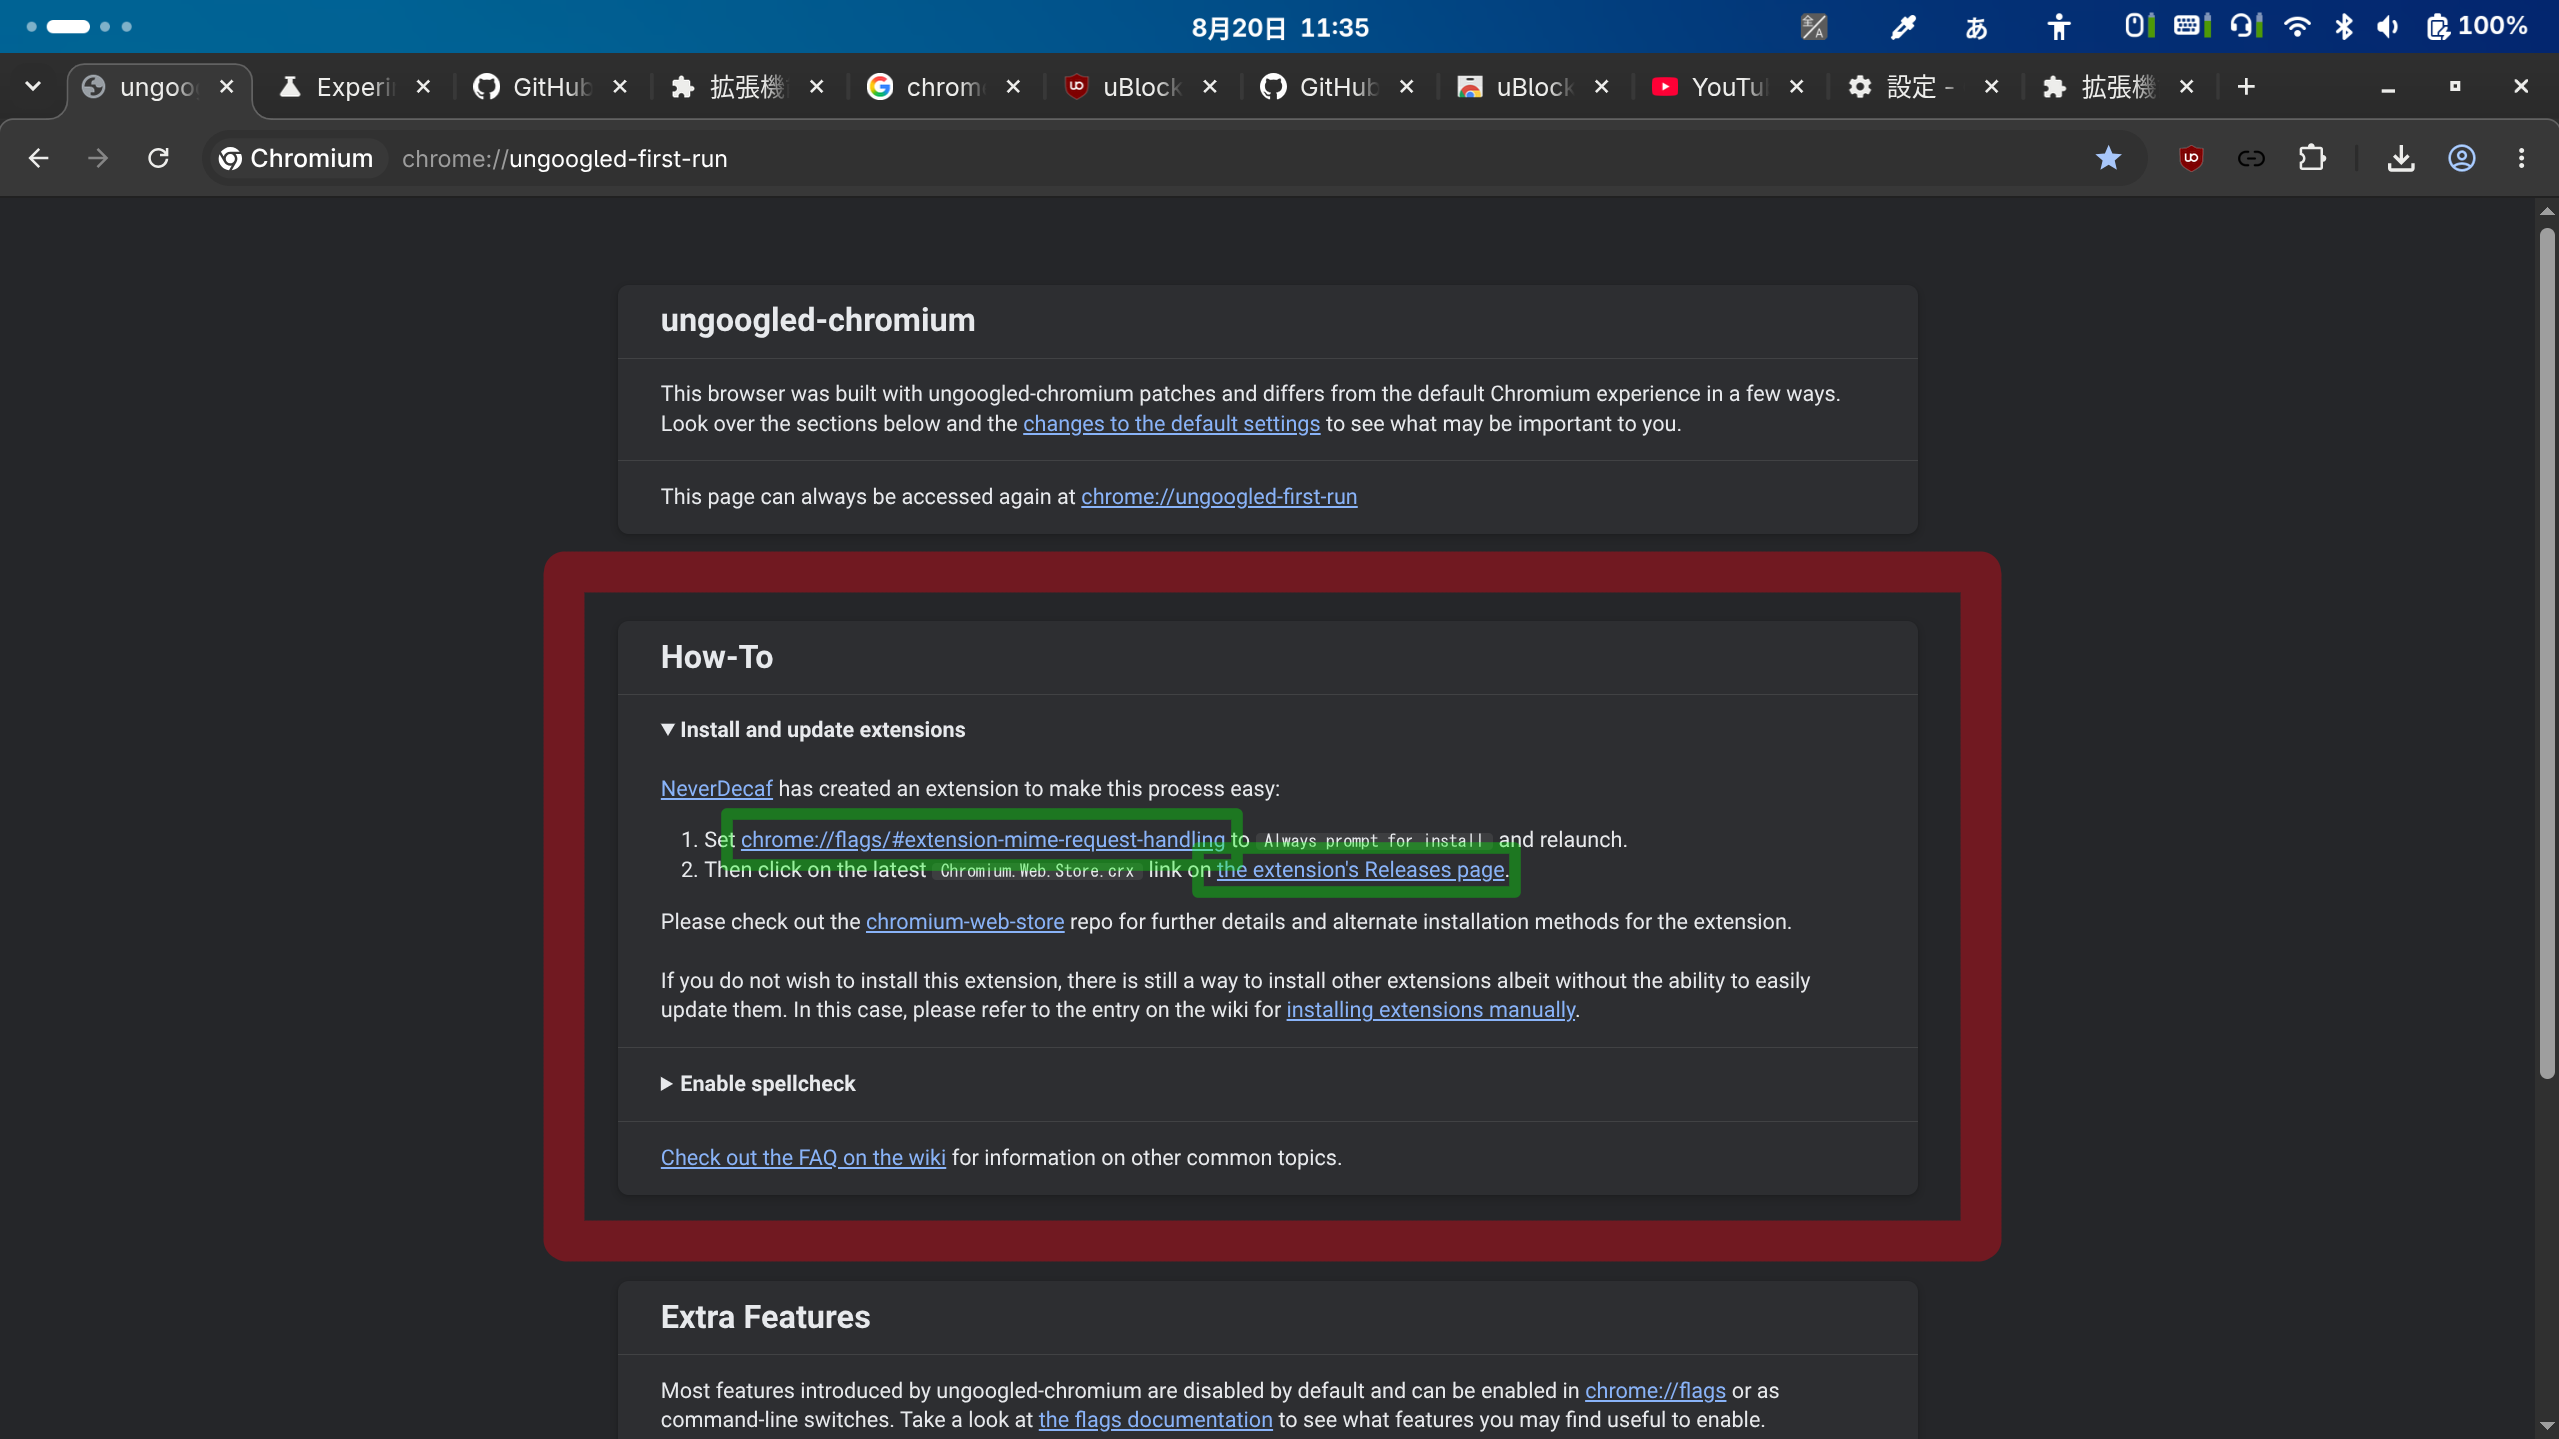The width and height of the screenshot is (2559, 1439).
Task: Close the 設定 settings tab
Action: click(x=1991, y=87)
